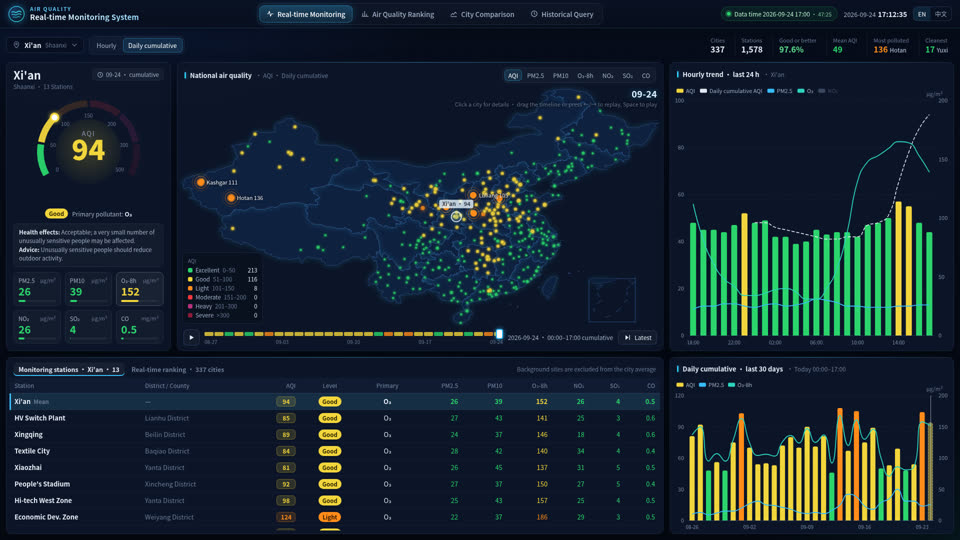
Task: Switch language to EN
Action: 921,14
